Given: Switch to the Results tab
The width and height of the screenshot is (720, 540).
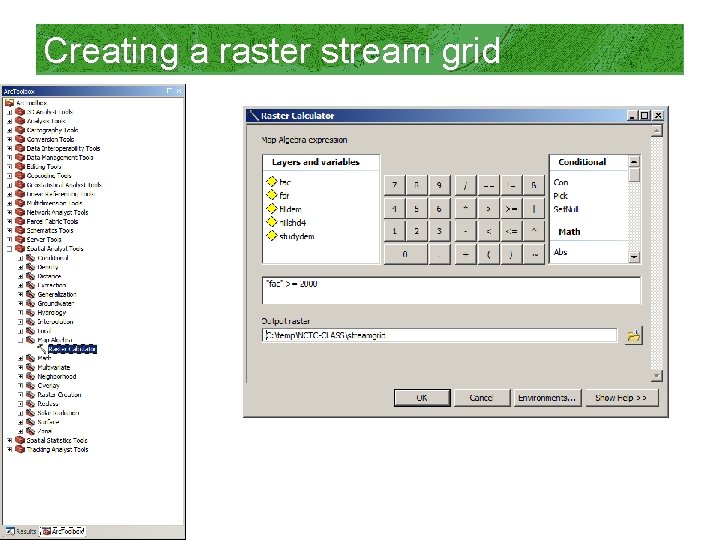Looking at the screenshot, I should [21, 531].
